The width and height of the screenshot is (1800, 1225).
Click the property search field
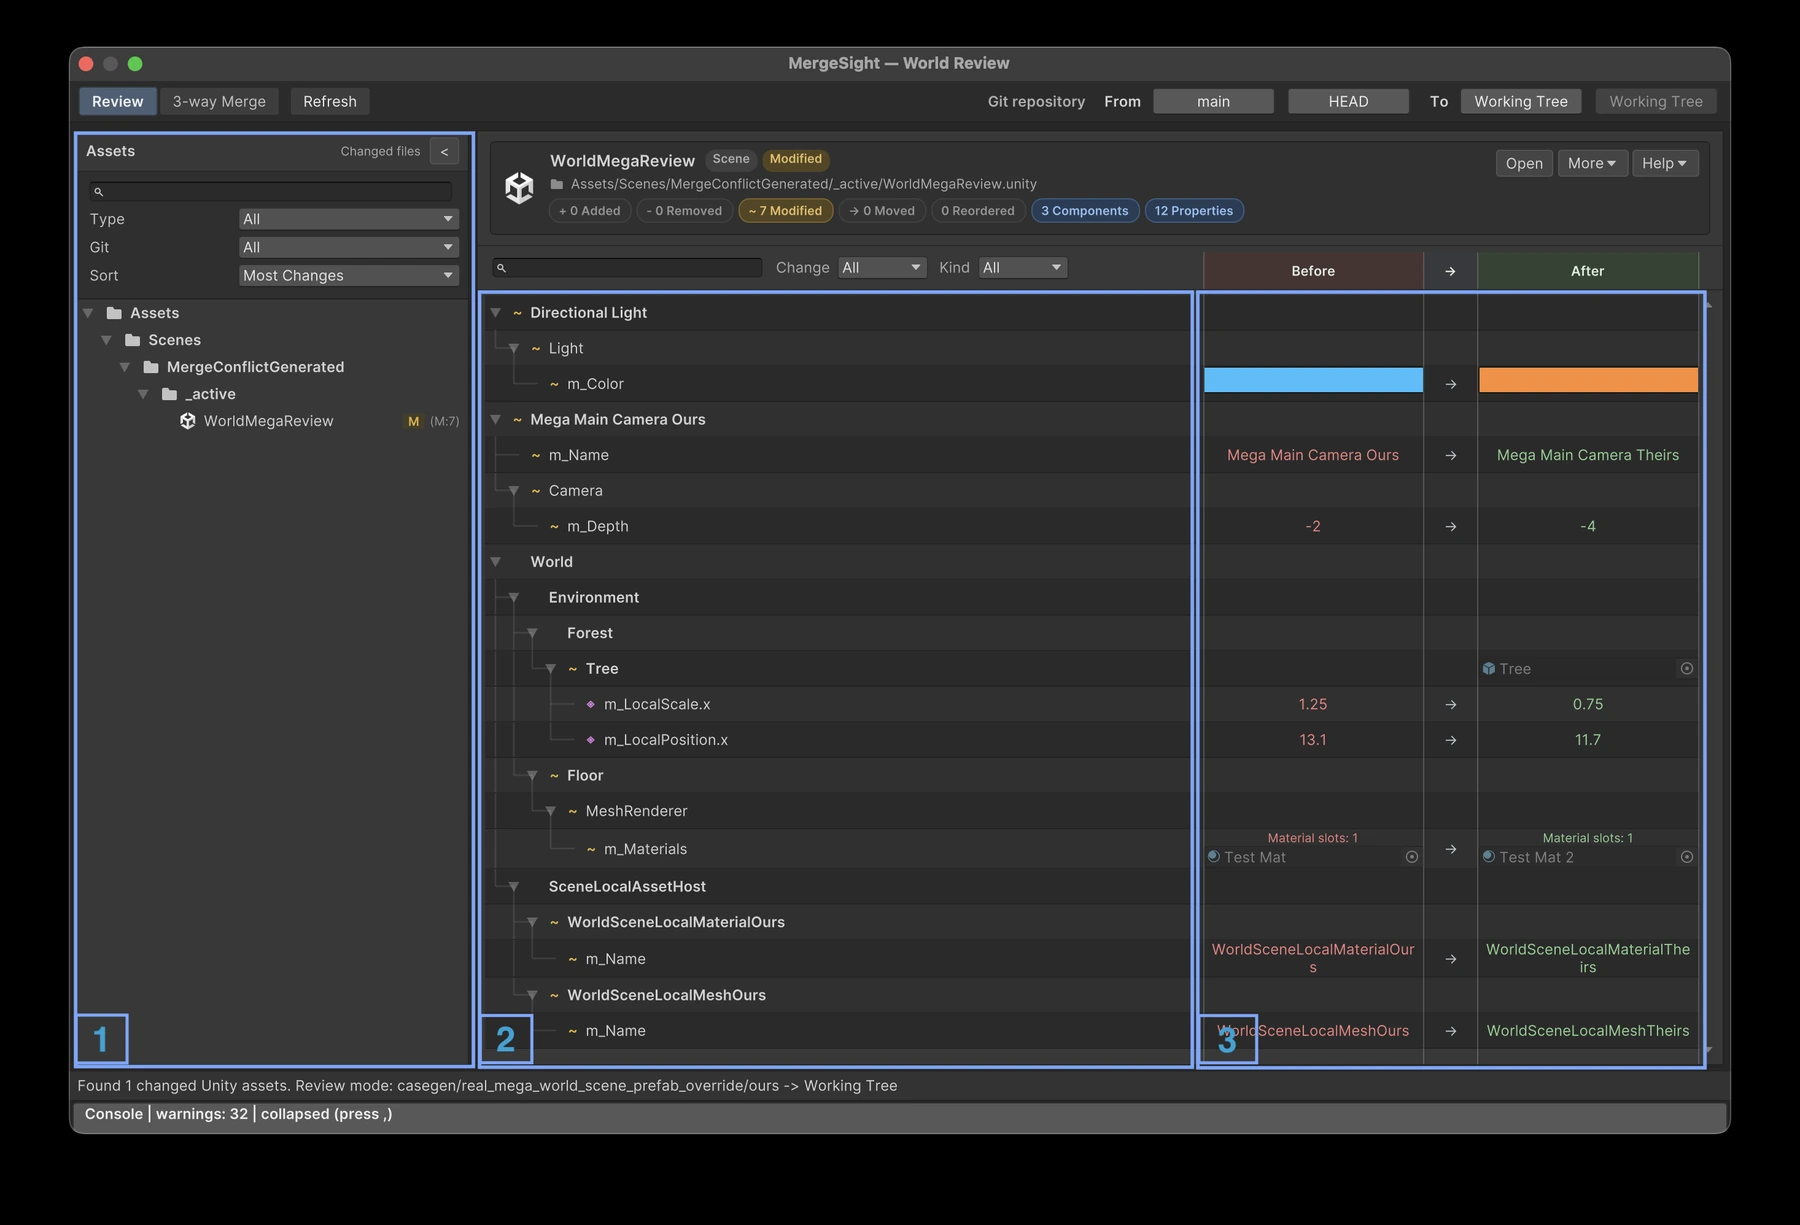(627, 268)
